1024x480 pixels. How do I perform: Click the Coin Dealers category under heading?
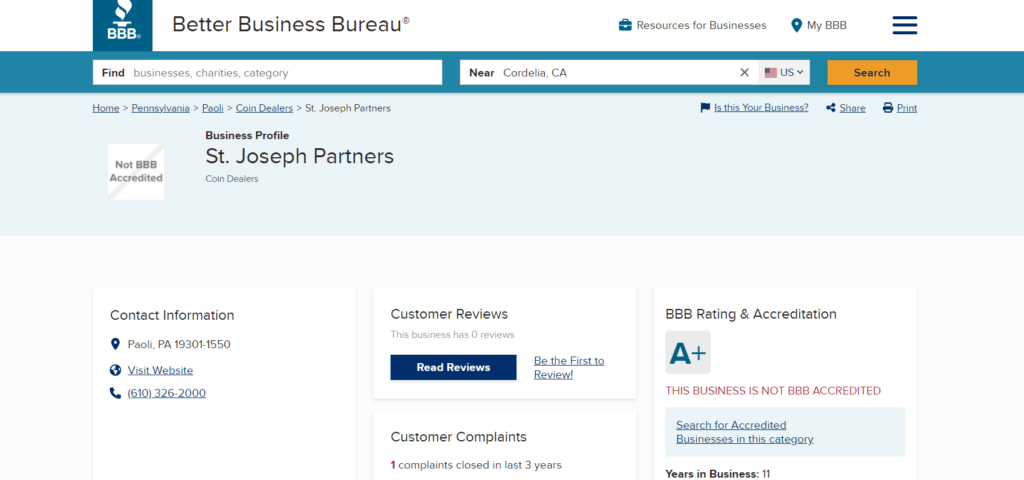(x=232, y=178)
